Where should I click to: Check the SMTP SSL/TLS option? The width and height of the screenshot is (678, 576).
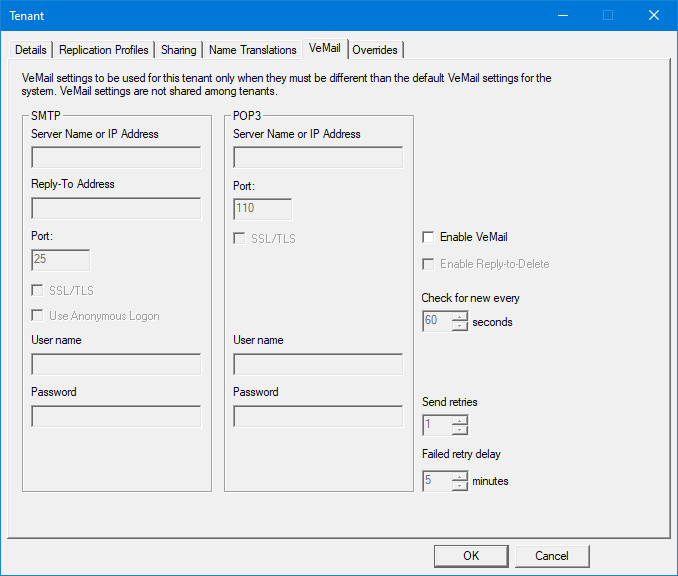pyautogui.click(x=38, y=291)
